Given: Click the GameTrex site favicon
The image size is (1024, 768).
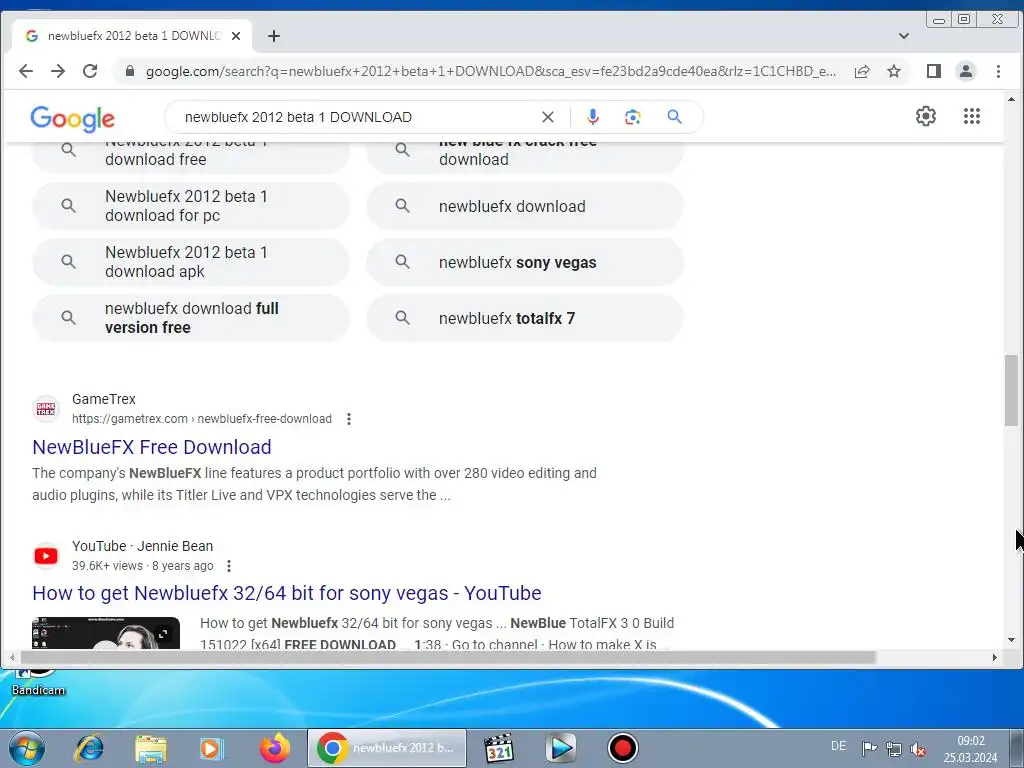Looking at the screenshot, I should point(46,409).
